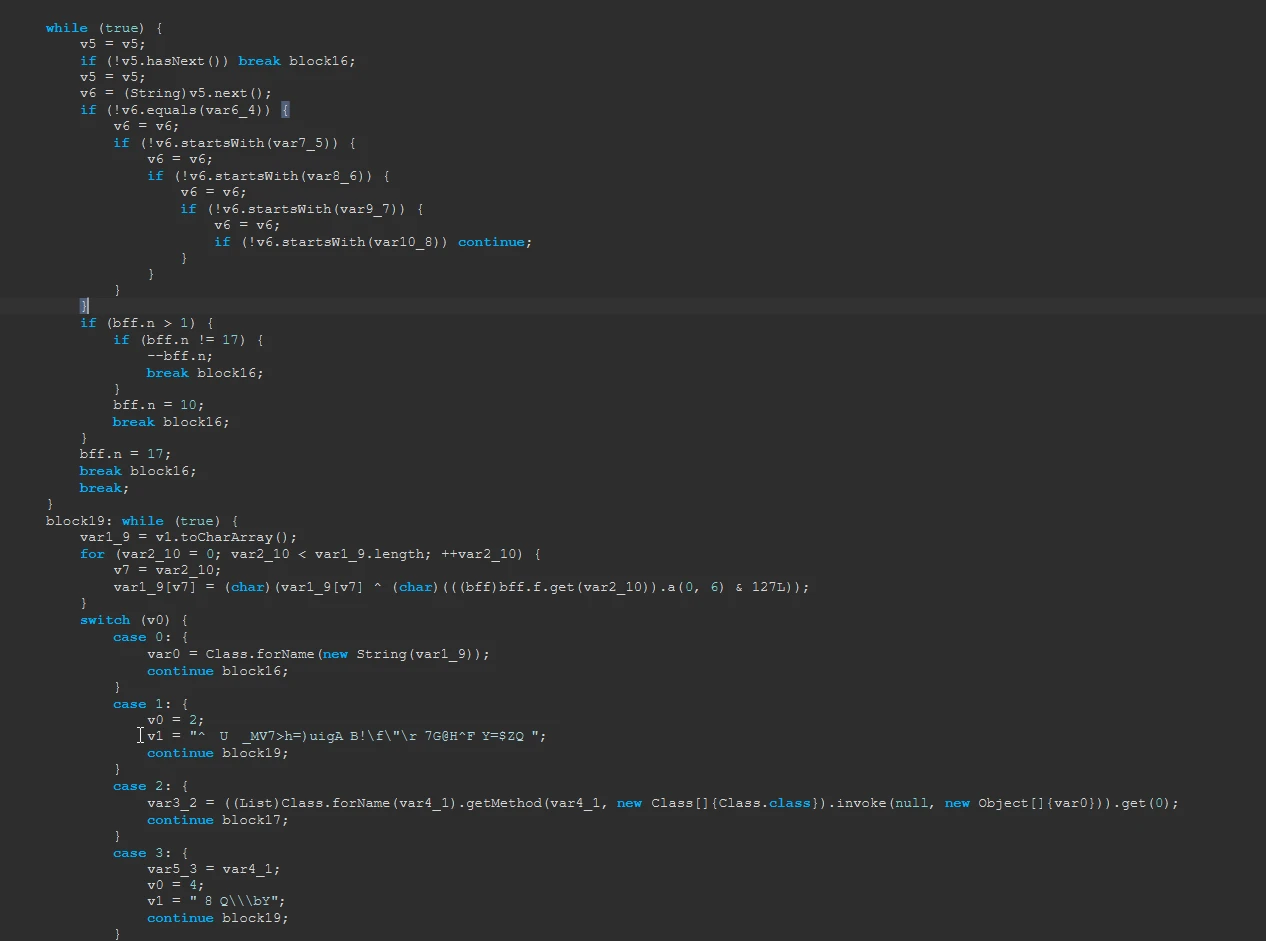Click the 'v0 = 2;' assignment
The height and width of the screenshot is (941, 1266).
[176, 720]
